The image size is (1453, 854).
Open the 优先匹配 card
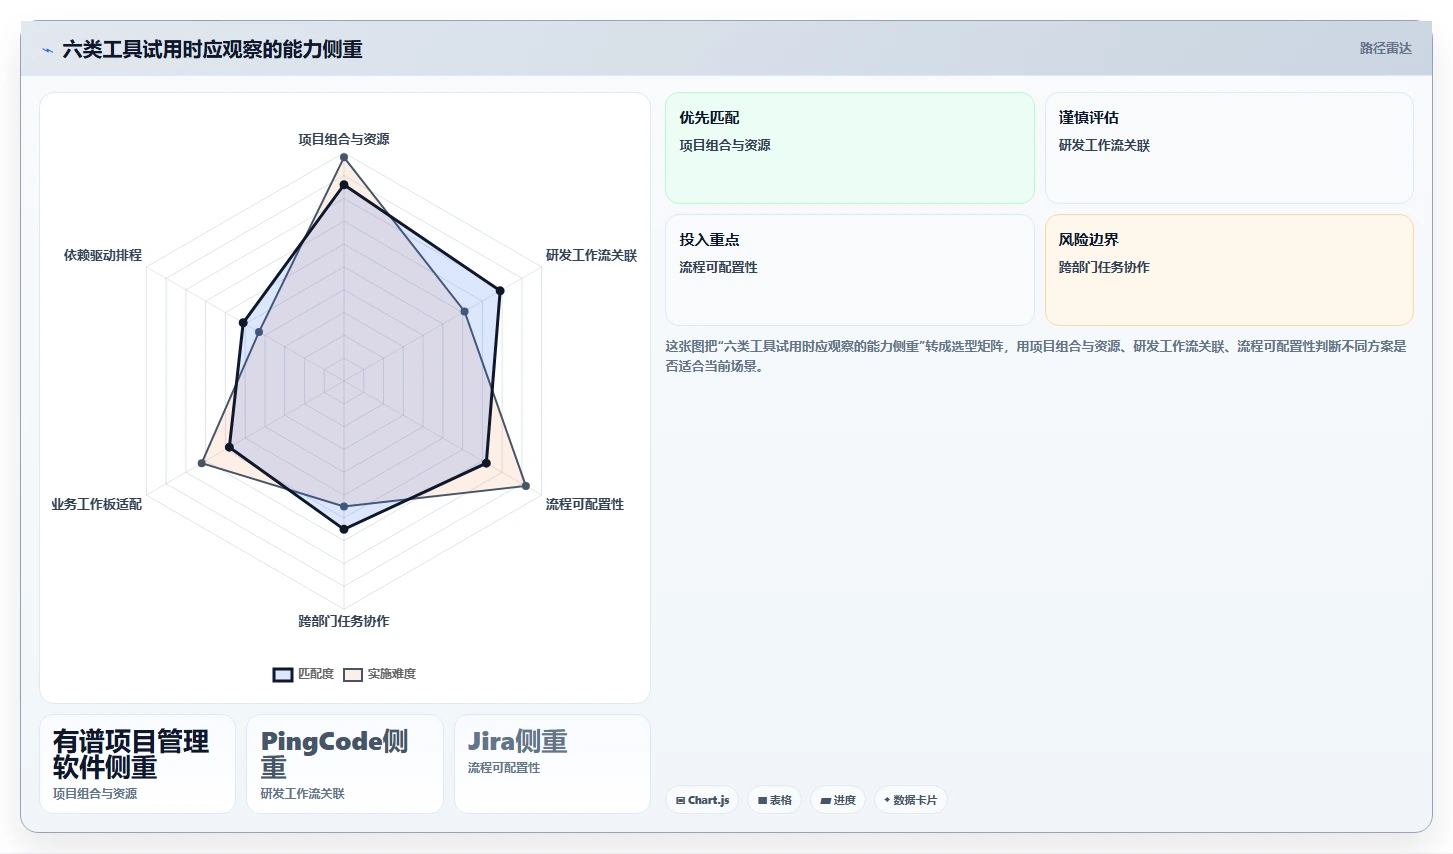point(850,148)
